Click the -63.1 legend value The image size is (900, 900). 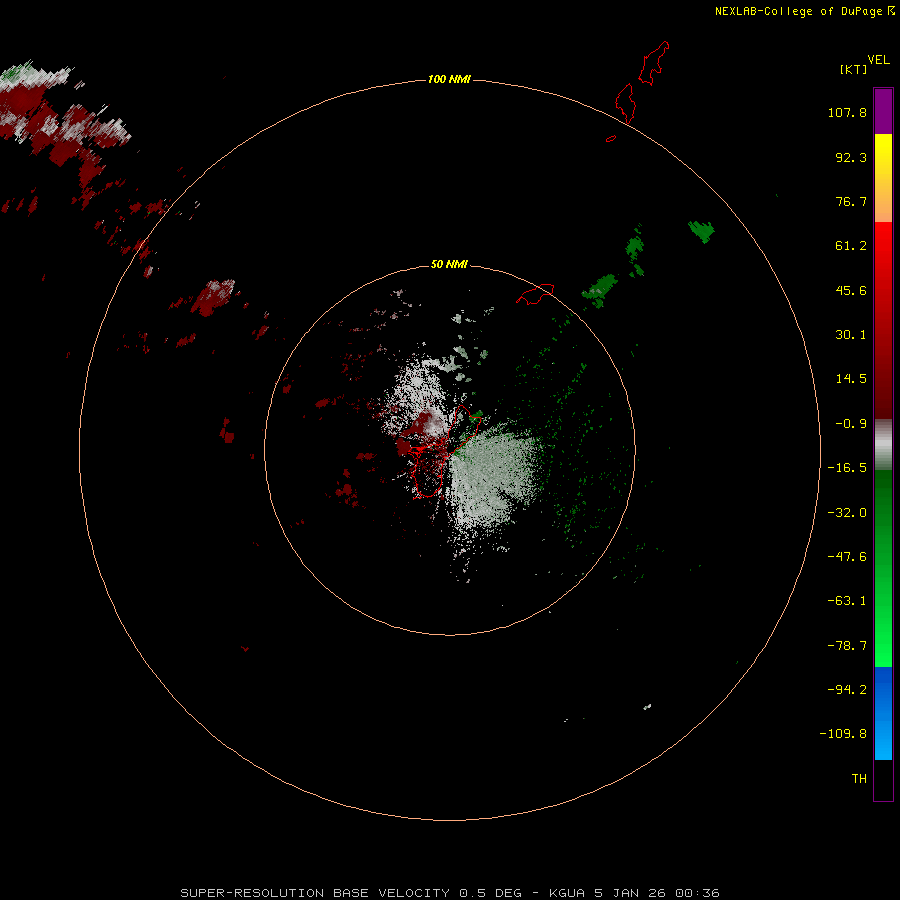(847, 601)
